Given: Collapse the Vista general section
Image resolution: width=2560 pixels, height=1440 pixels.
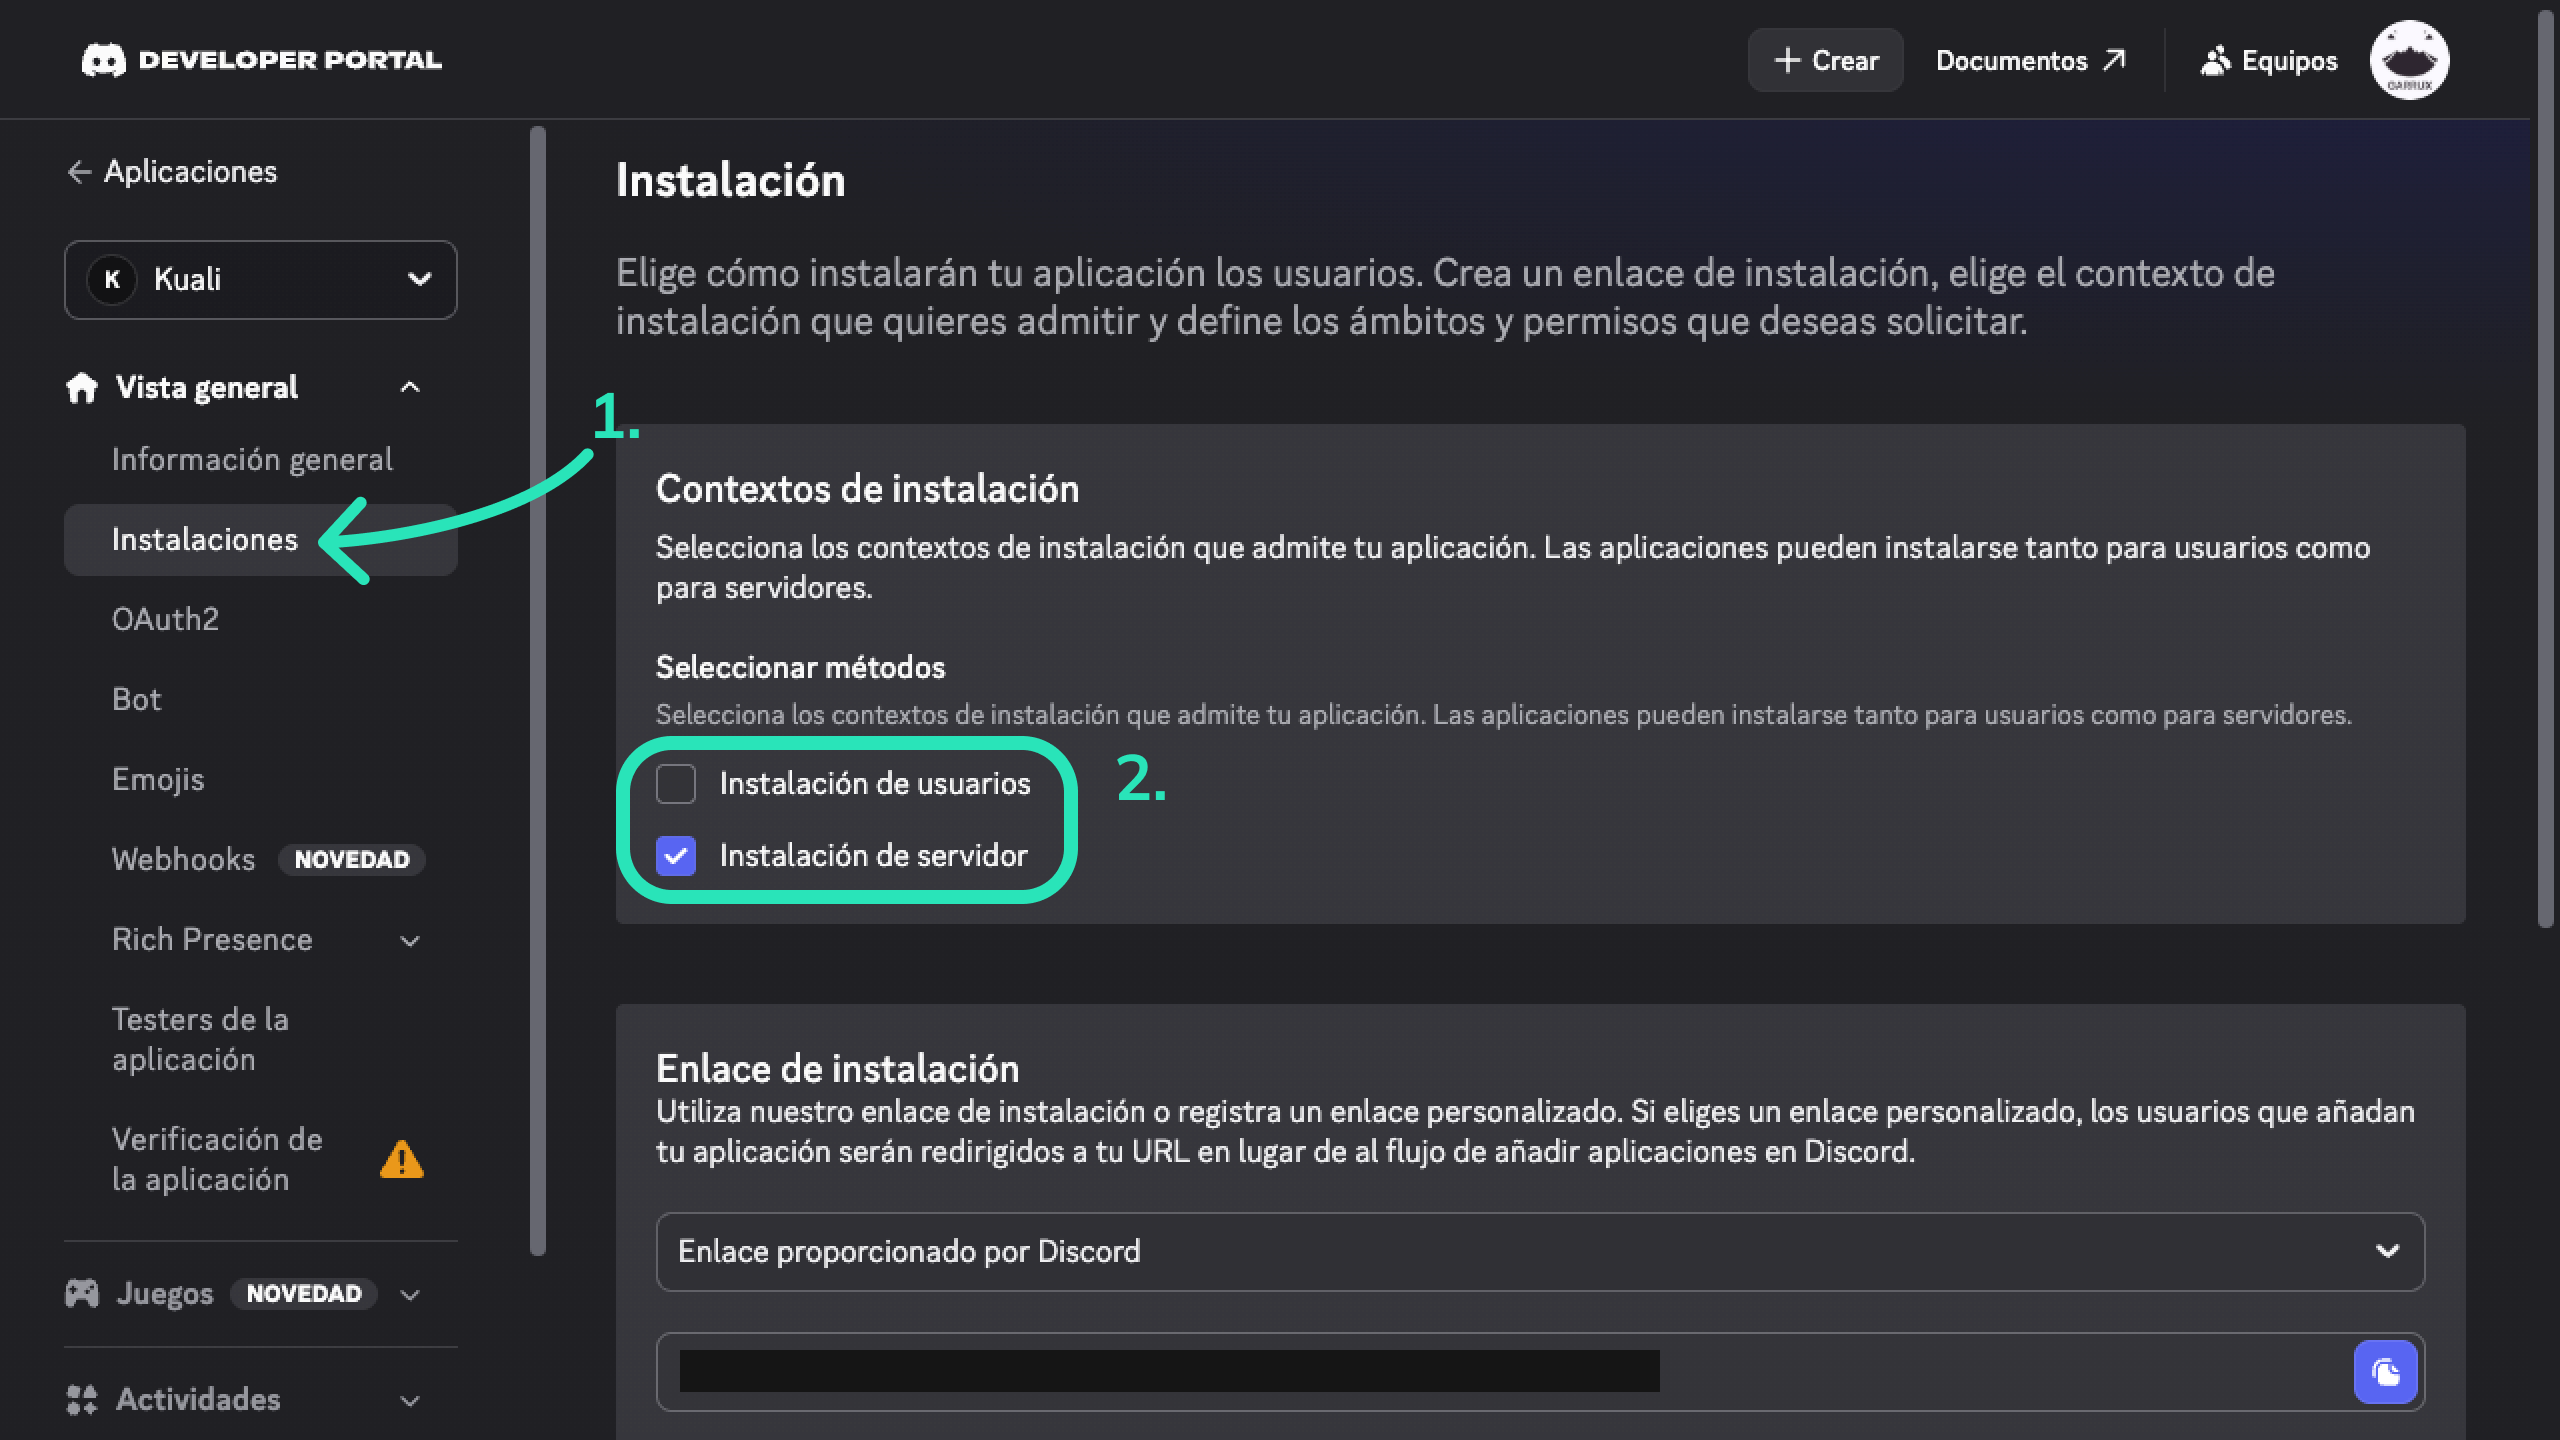Looking at the screenshot, I should [410, 388].
